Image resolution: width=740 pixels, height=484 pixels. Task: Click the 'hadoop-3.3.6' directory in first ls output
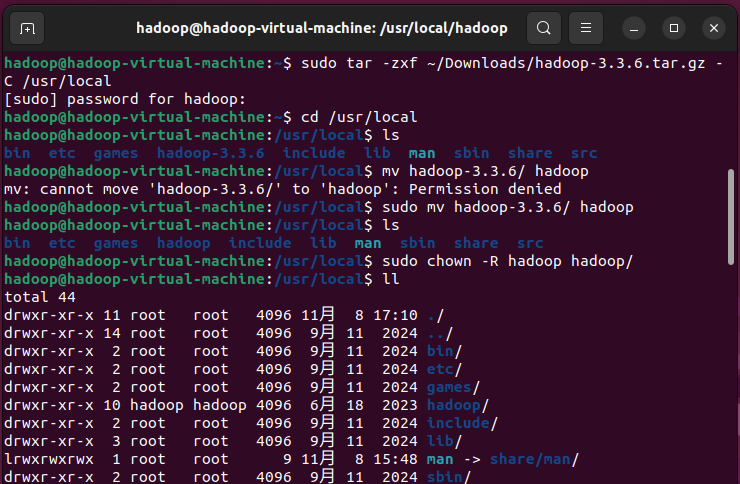point(210,153)
